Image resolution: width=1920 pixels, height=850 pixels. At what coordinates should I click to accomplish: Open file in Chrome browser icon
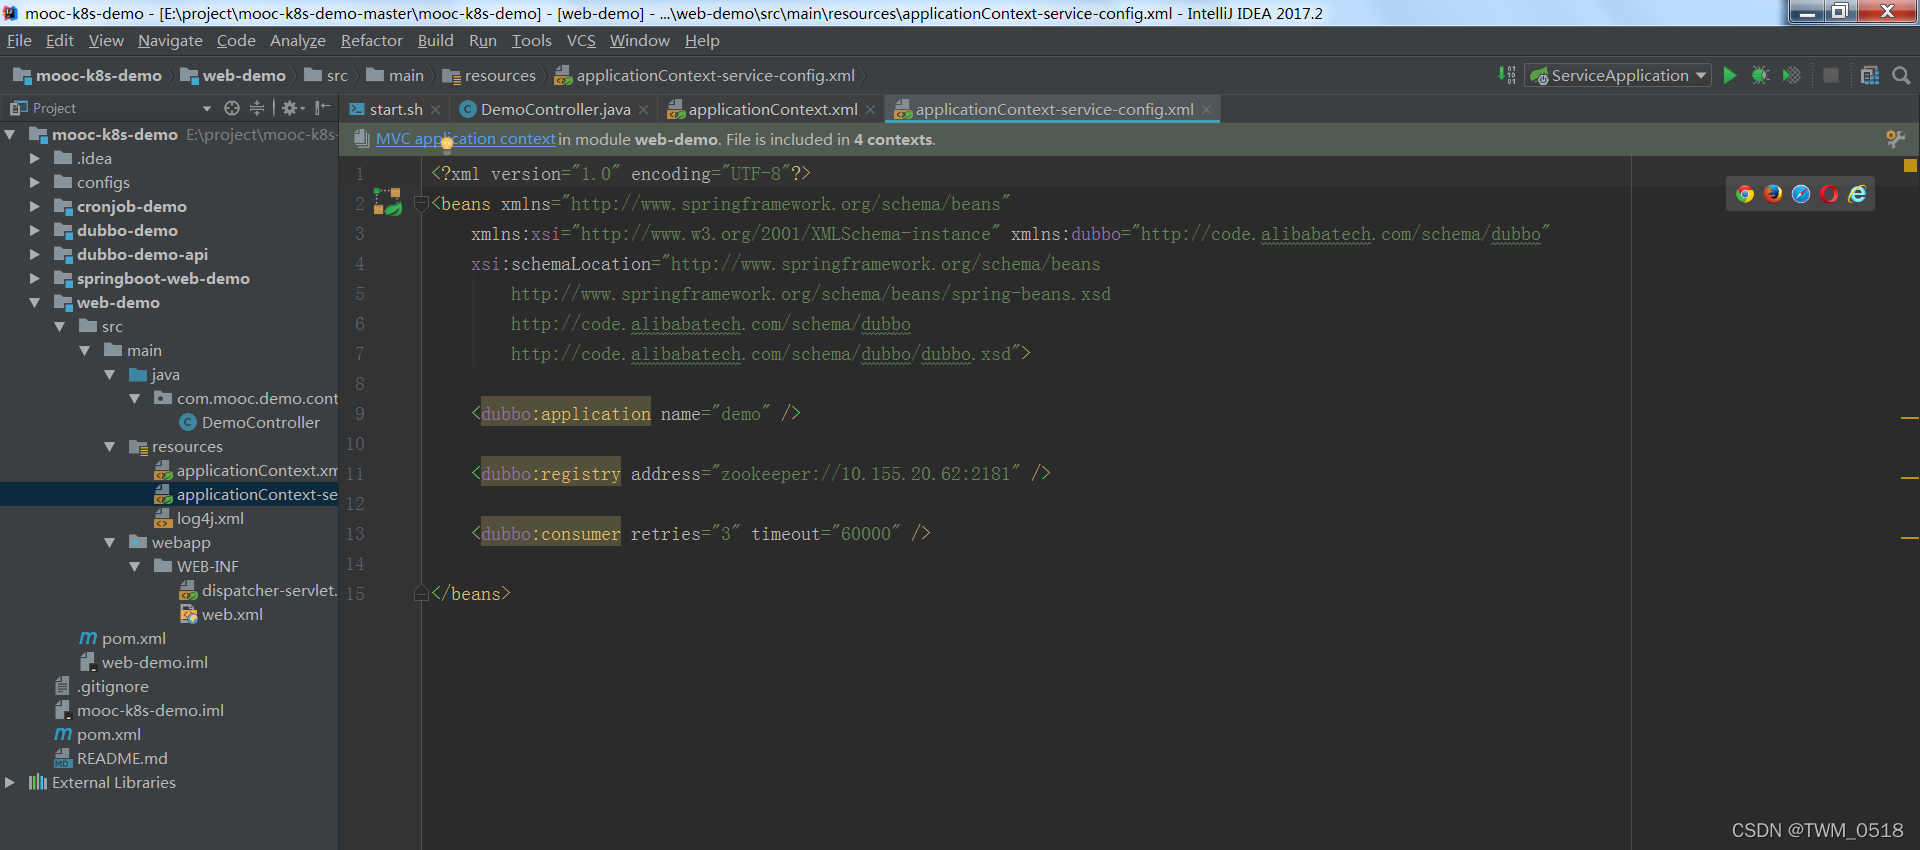[1745, 194]
